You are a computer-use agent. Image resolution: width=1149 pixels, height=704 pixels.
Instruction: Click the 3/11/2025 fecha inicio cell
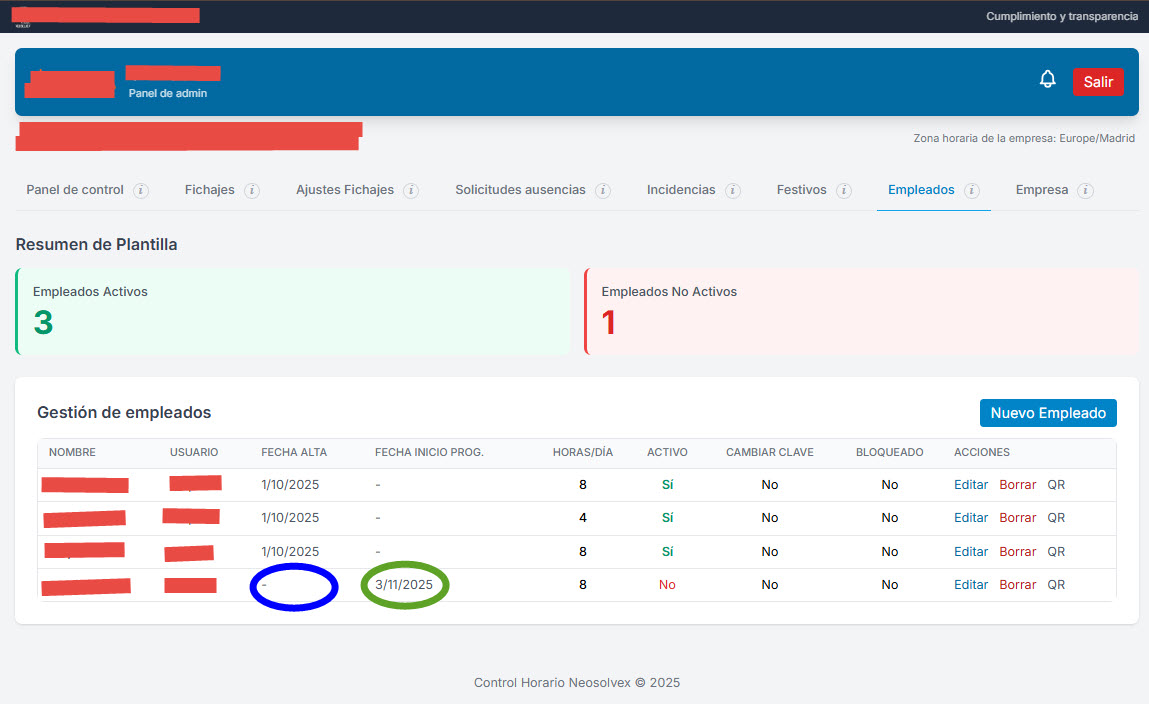[404, 584]
